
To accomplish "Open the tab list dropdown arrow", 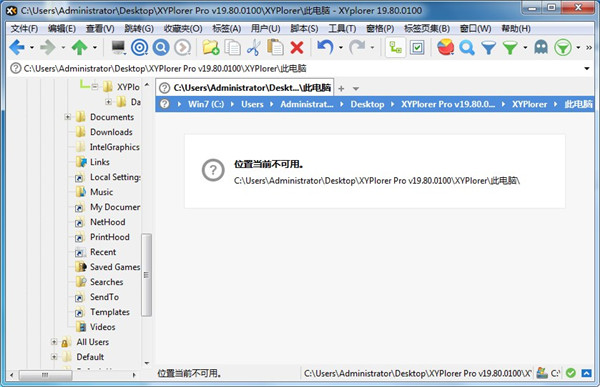I will point(356,88).
